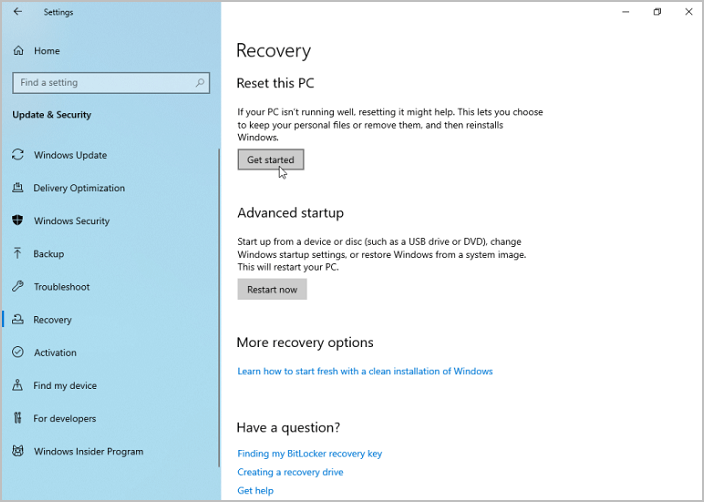
Task: Open Finding my BitLocker recovery key link
Action: pyautogui.click(x=309, y=454)
